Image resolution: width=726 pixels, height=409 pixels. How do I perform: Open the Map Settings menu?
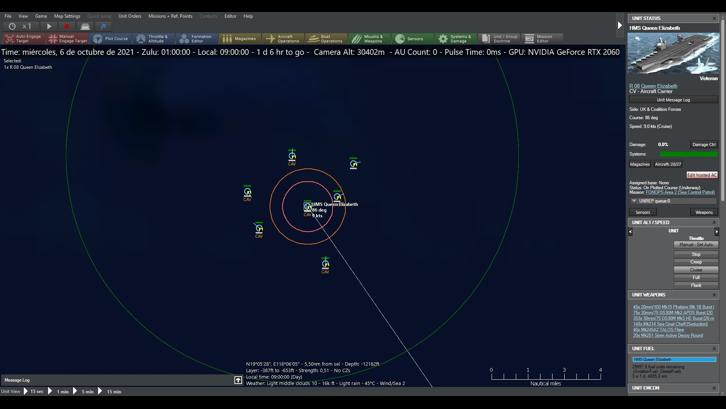tap(67, 16)
